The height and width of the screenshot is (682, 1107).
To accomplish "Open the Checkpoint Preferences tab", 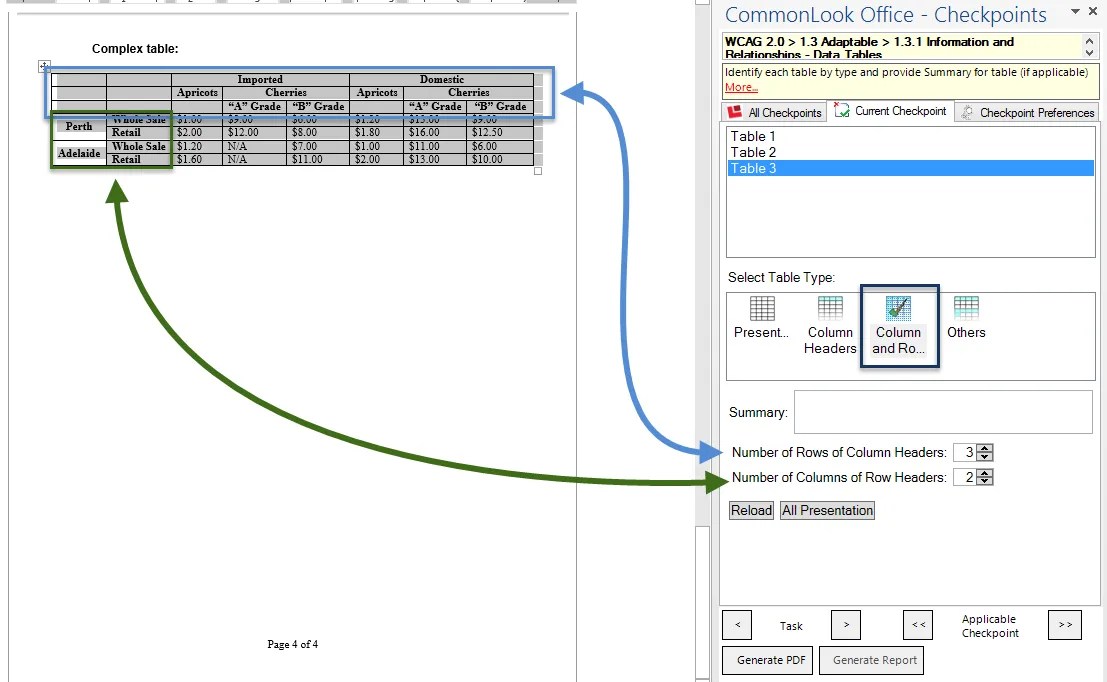I will (x=1027, y=112).
